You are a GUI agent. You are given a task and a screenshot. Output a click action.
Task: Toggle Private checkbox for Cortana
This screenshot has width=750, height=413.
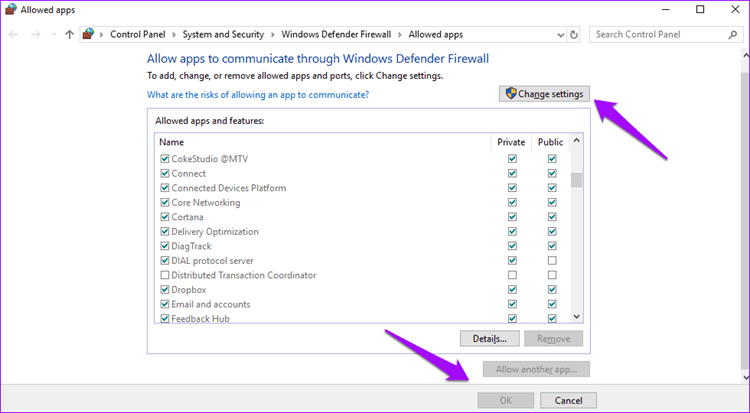coord(512,217)
